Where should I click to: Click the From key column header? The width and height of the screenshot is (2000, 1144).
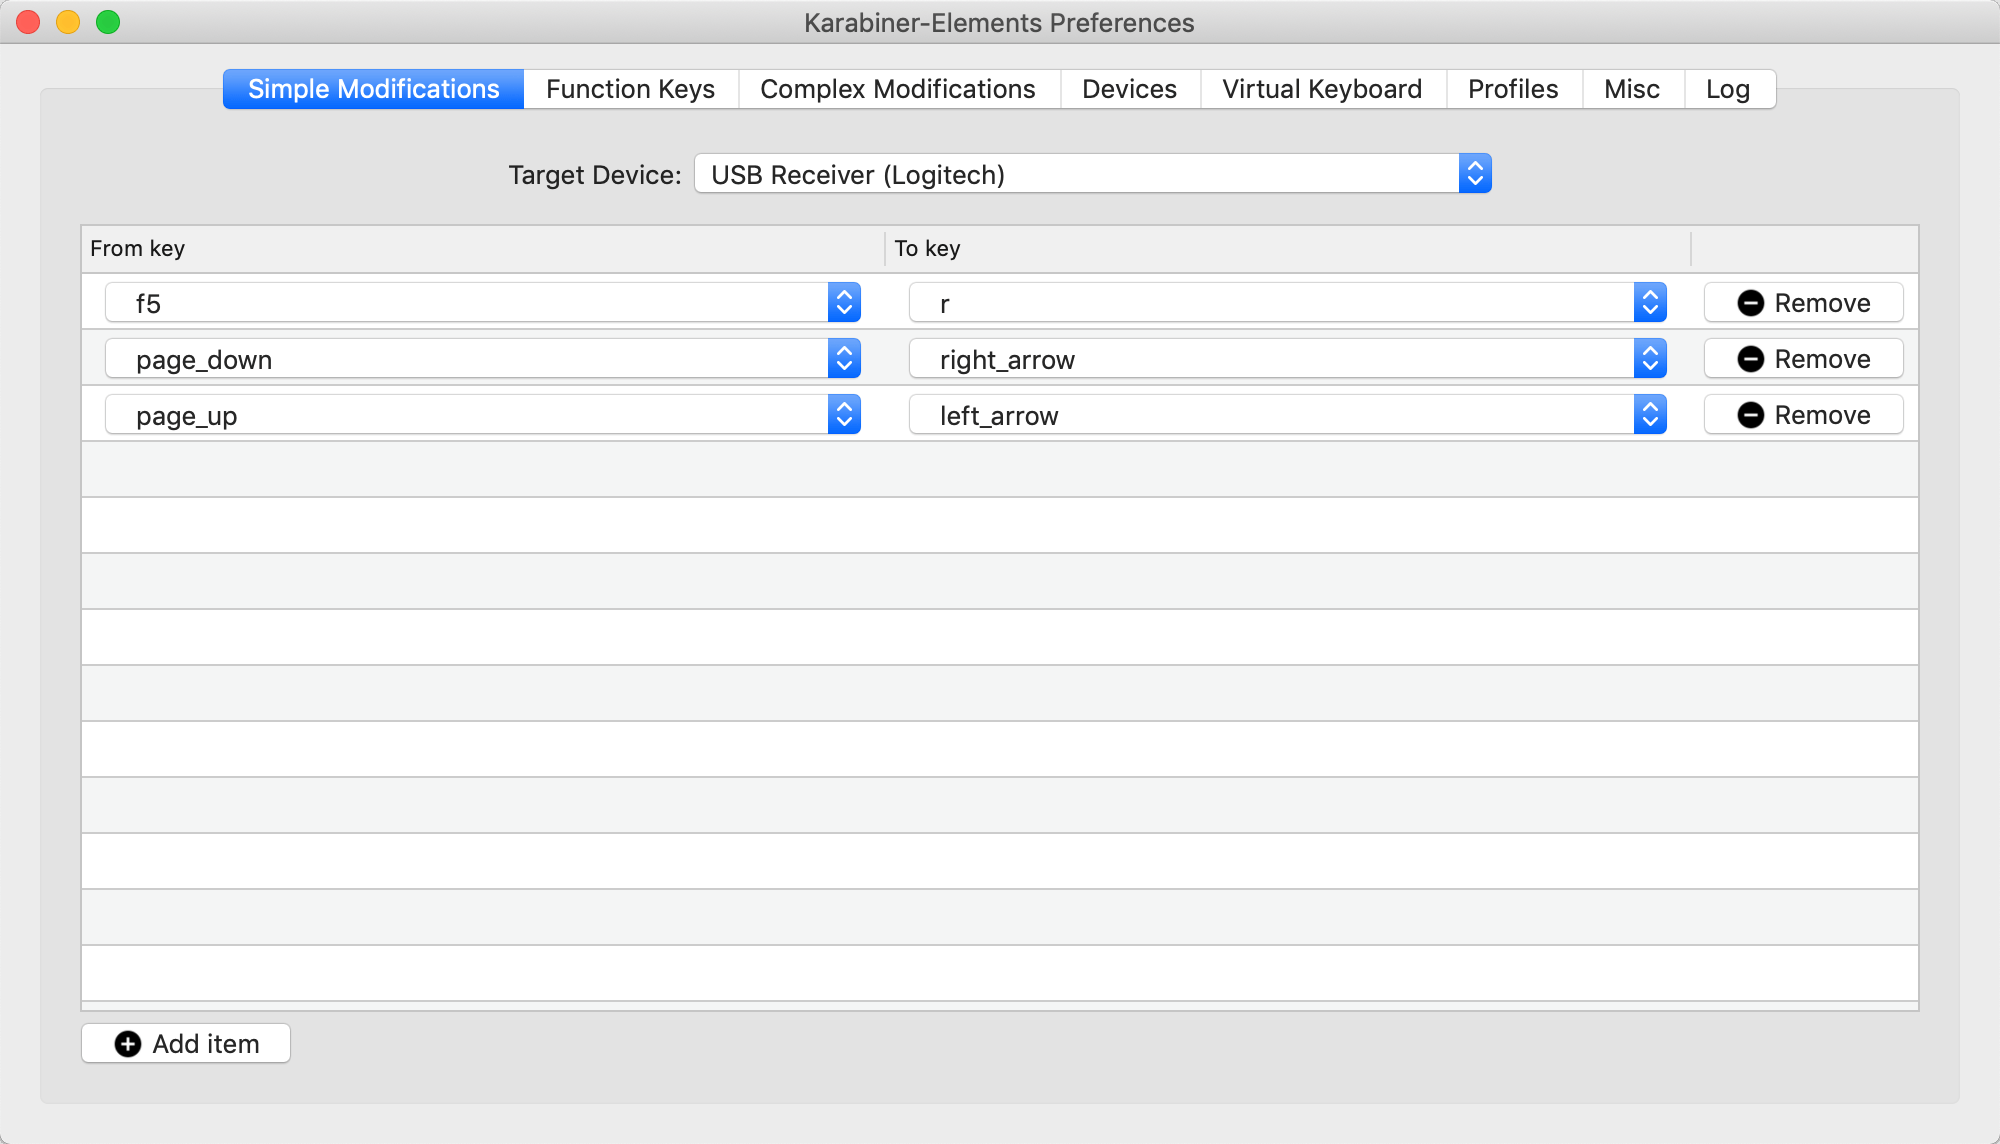click(x=138, y=248)
